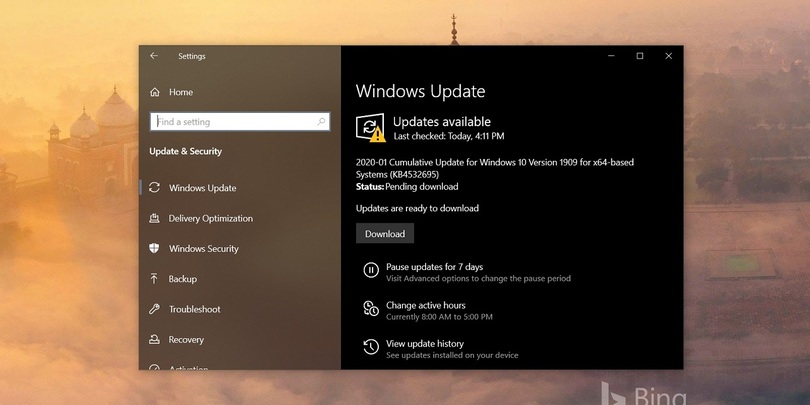The width and height of the screenshot is (810, 405).
Task: Click the Backup upload arrow icon
Action: (154, 278)
